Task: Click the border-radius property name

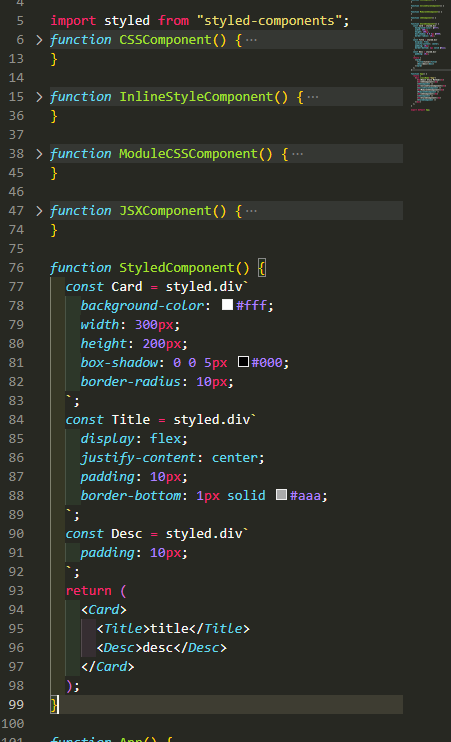Action: click(x=130, y=381)
